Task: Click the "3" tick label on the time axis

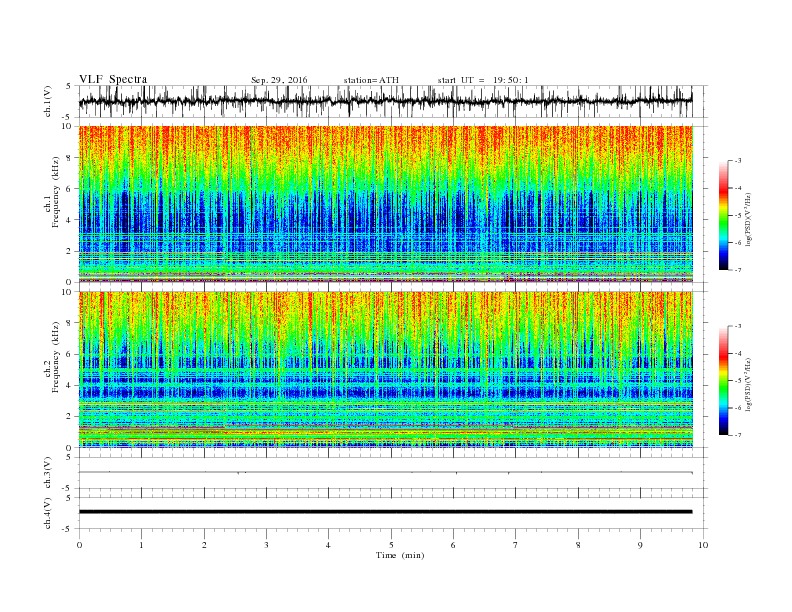Action: tap(266, 545)
